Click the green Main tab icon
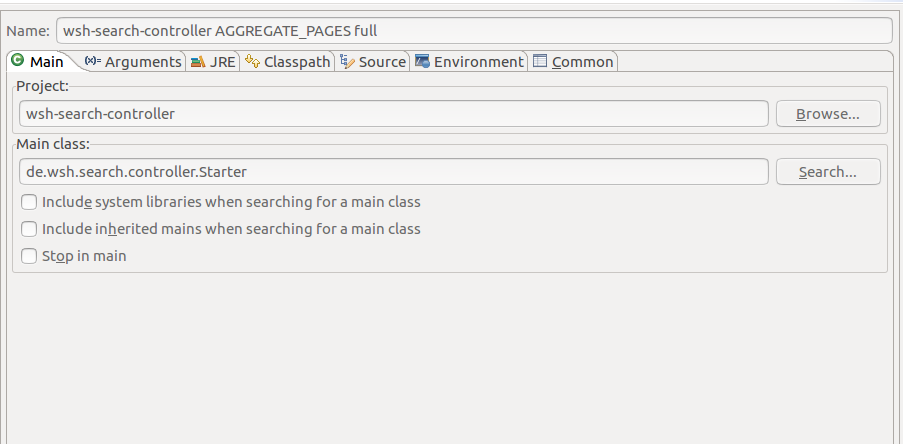Viewport: 903px width, 444px height. [17, 61]
